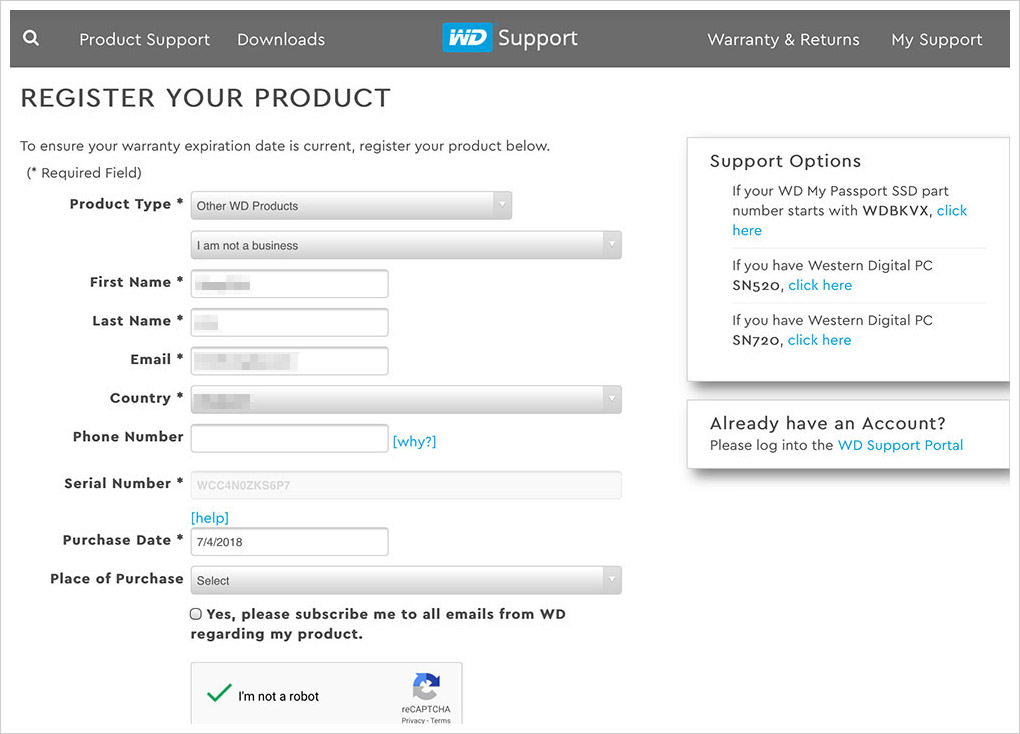The height and width of the screenshot is (734, 1020).
Task: Expand the Product Type dropdown
Action: click(x=351, y=206)
